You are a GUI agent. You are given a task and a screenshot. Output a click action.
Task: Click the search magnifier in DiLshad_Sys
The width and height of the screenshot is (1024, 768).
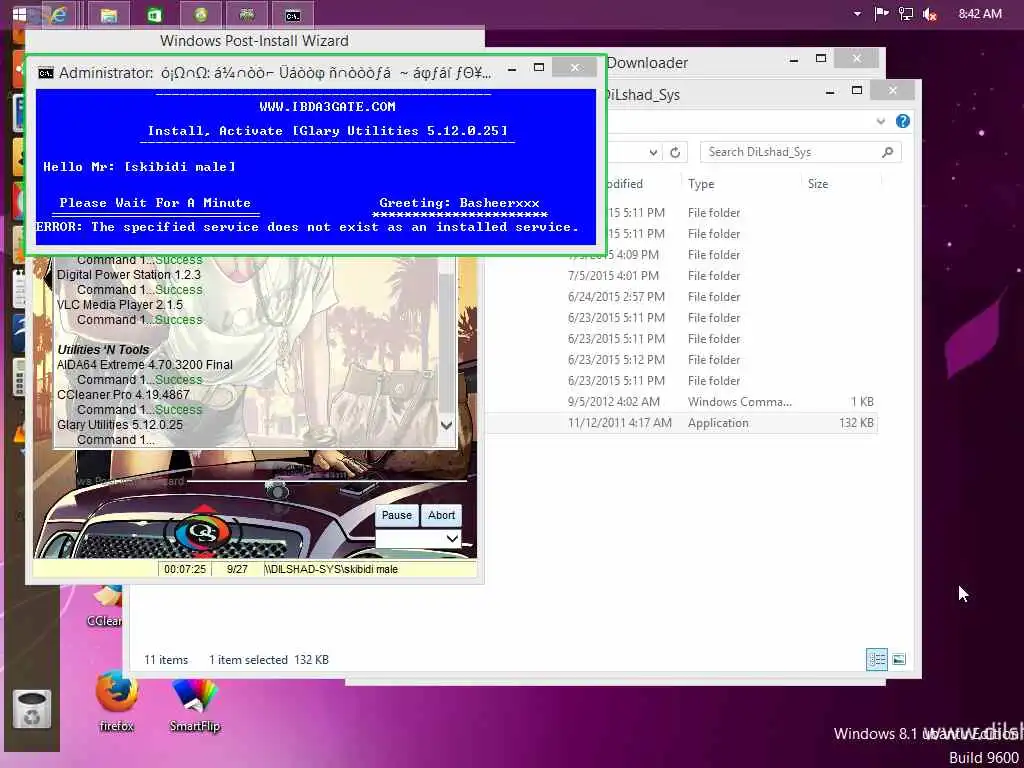(887, 152)
